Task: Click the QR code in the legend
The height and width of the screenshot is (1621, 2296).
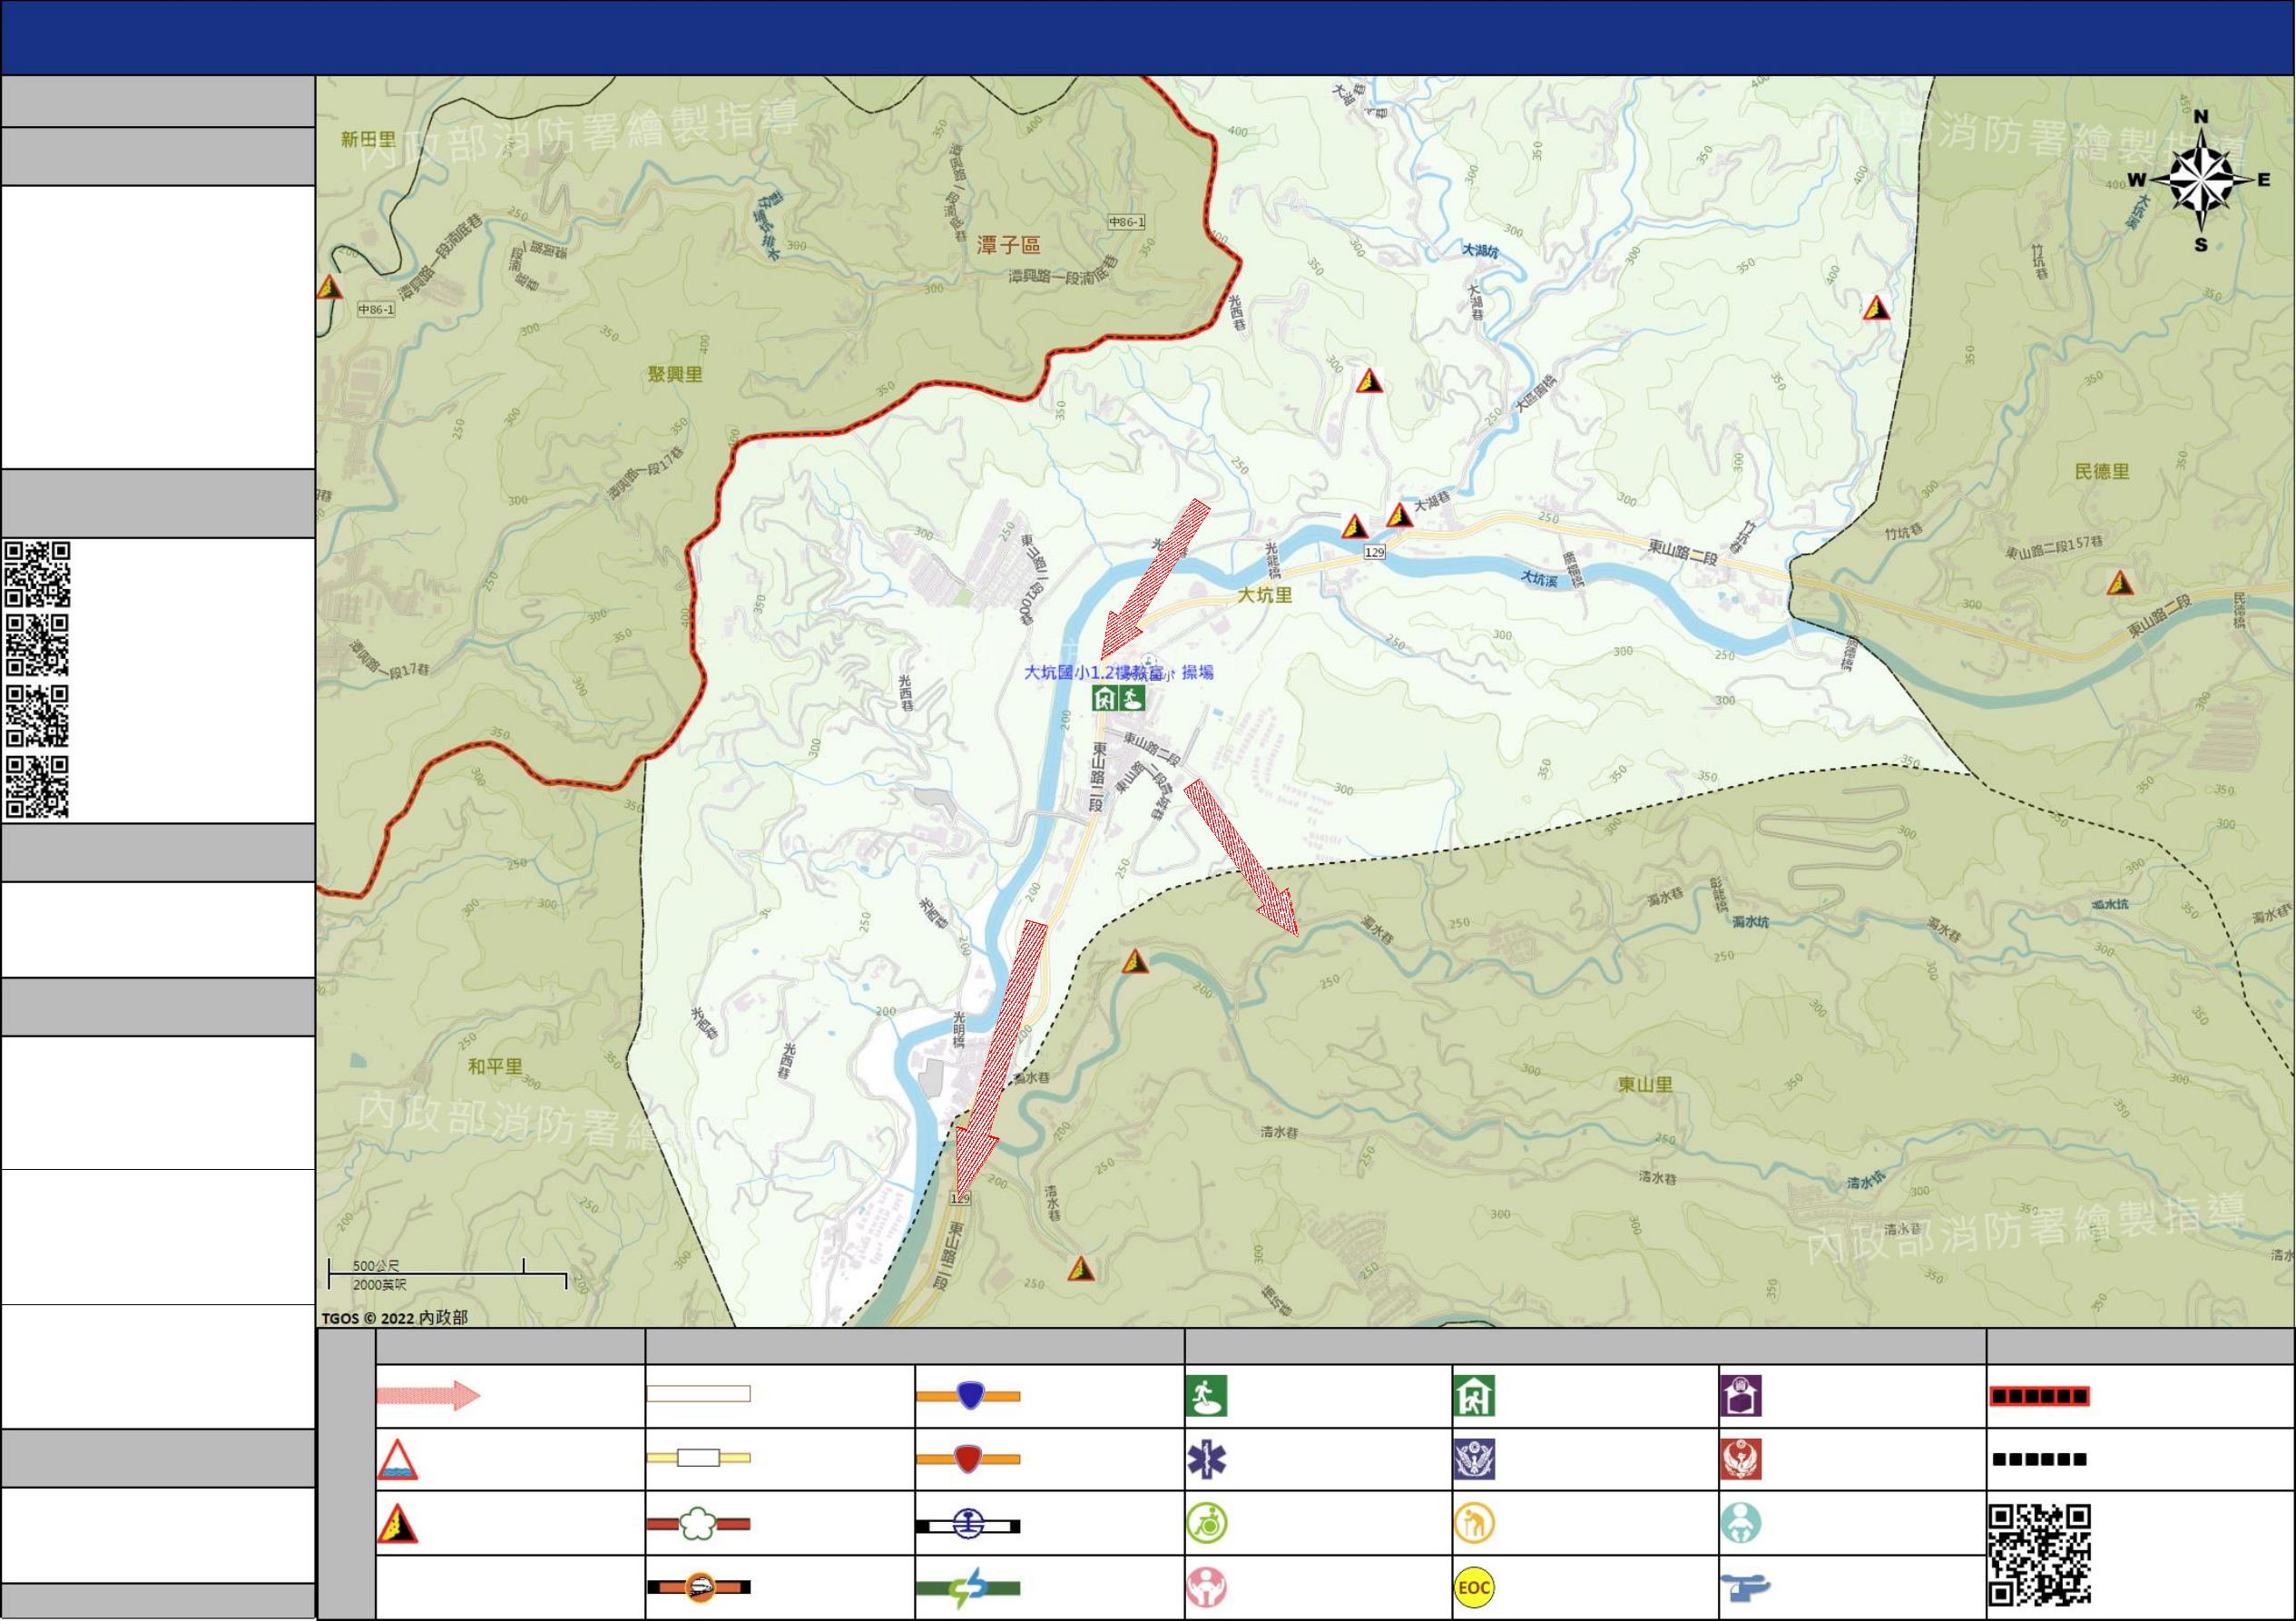Action: [x=2039, y=1555]
